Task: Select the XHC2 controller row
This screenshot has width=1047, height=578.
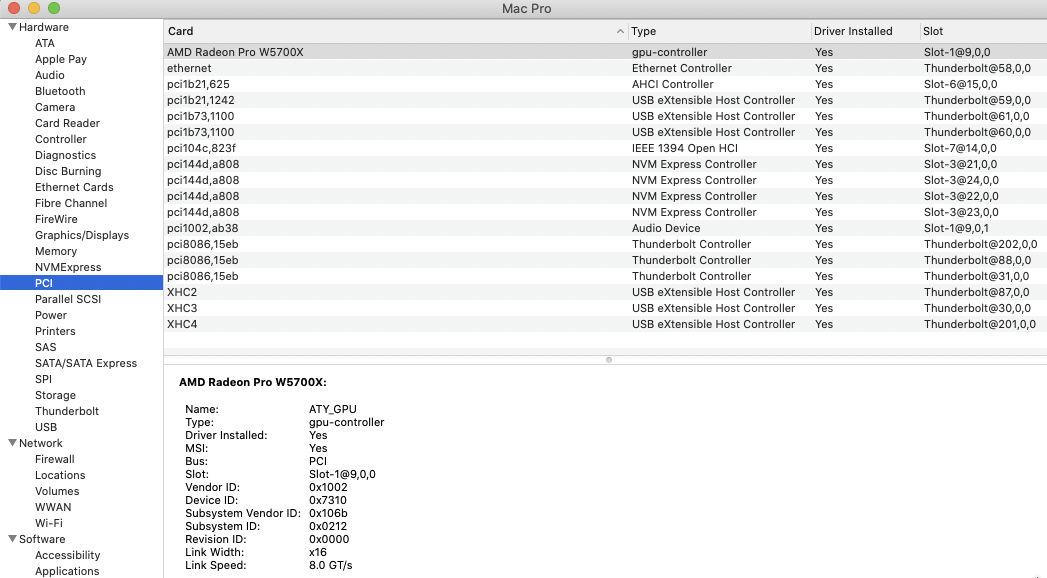Action: point(605,292)
